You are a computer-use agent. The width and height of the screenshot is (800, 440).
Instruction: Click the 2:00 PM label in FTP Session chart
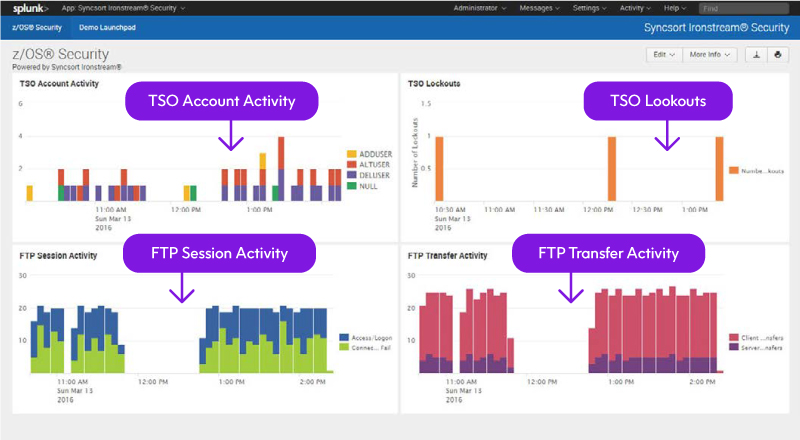point(312,382)
